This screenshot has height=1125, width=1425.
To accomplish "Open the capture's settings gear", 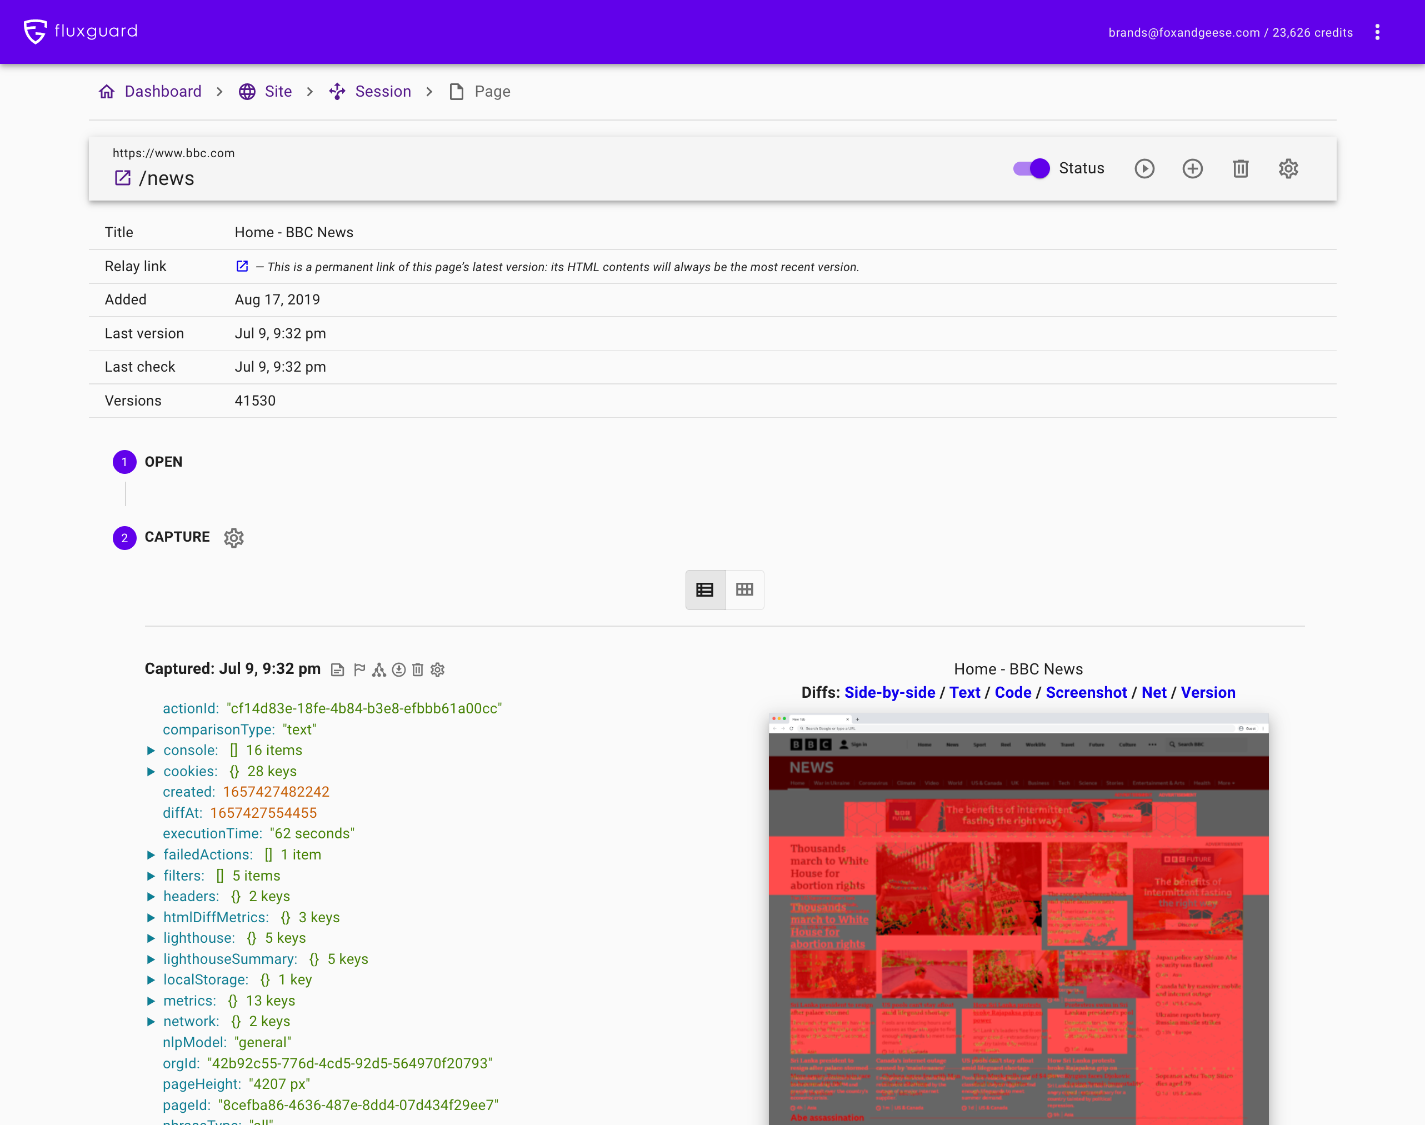I will click(438, 670).
